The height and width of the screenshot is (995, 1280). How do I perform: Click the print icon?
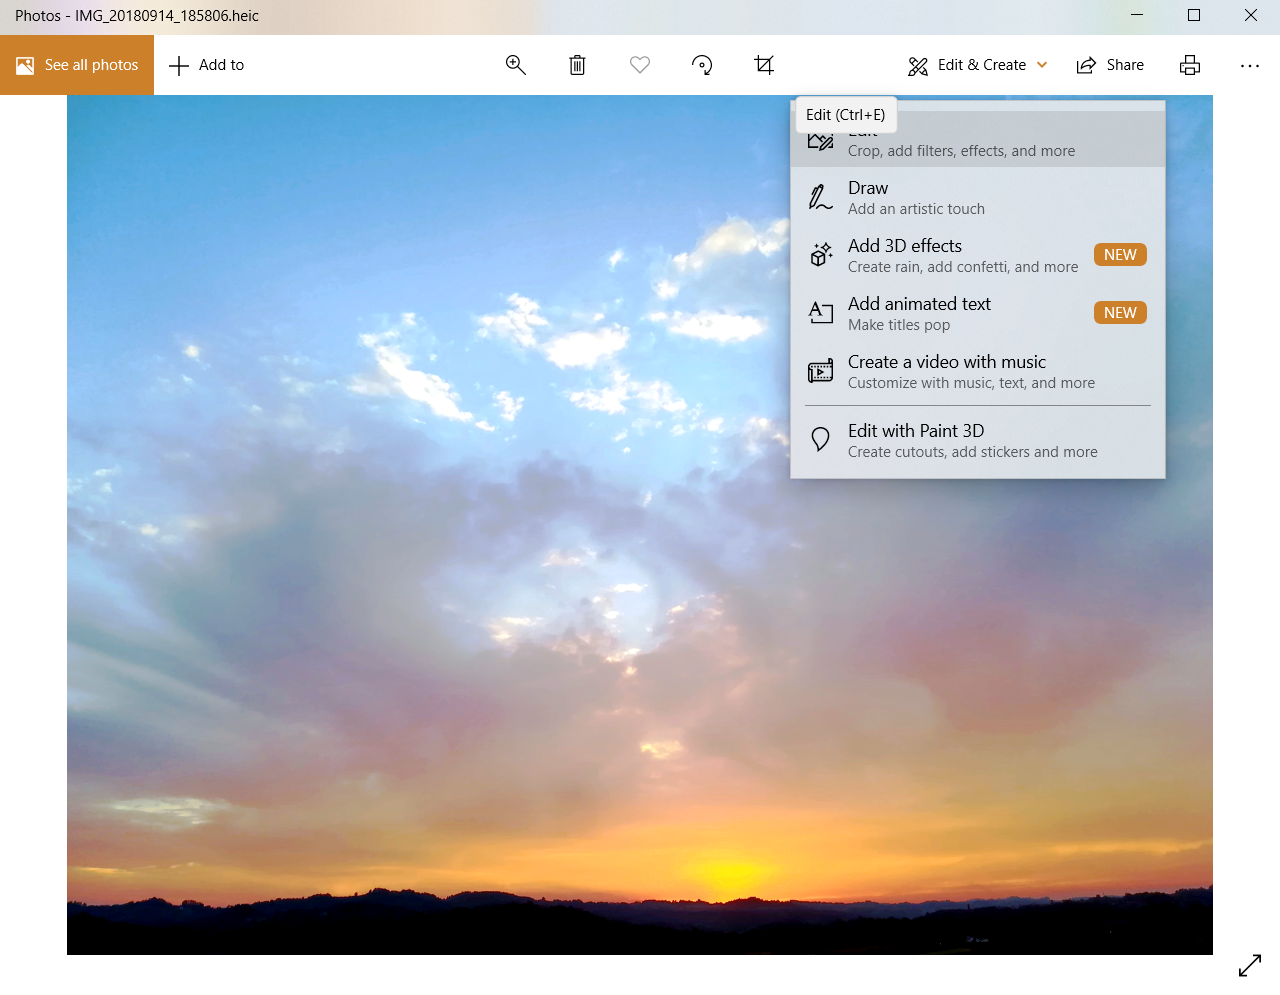click(x=1190, y=65)
